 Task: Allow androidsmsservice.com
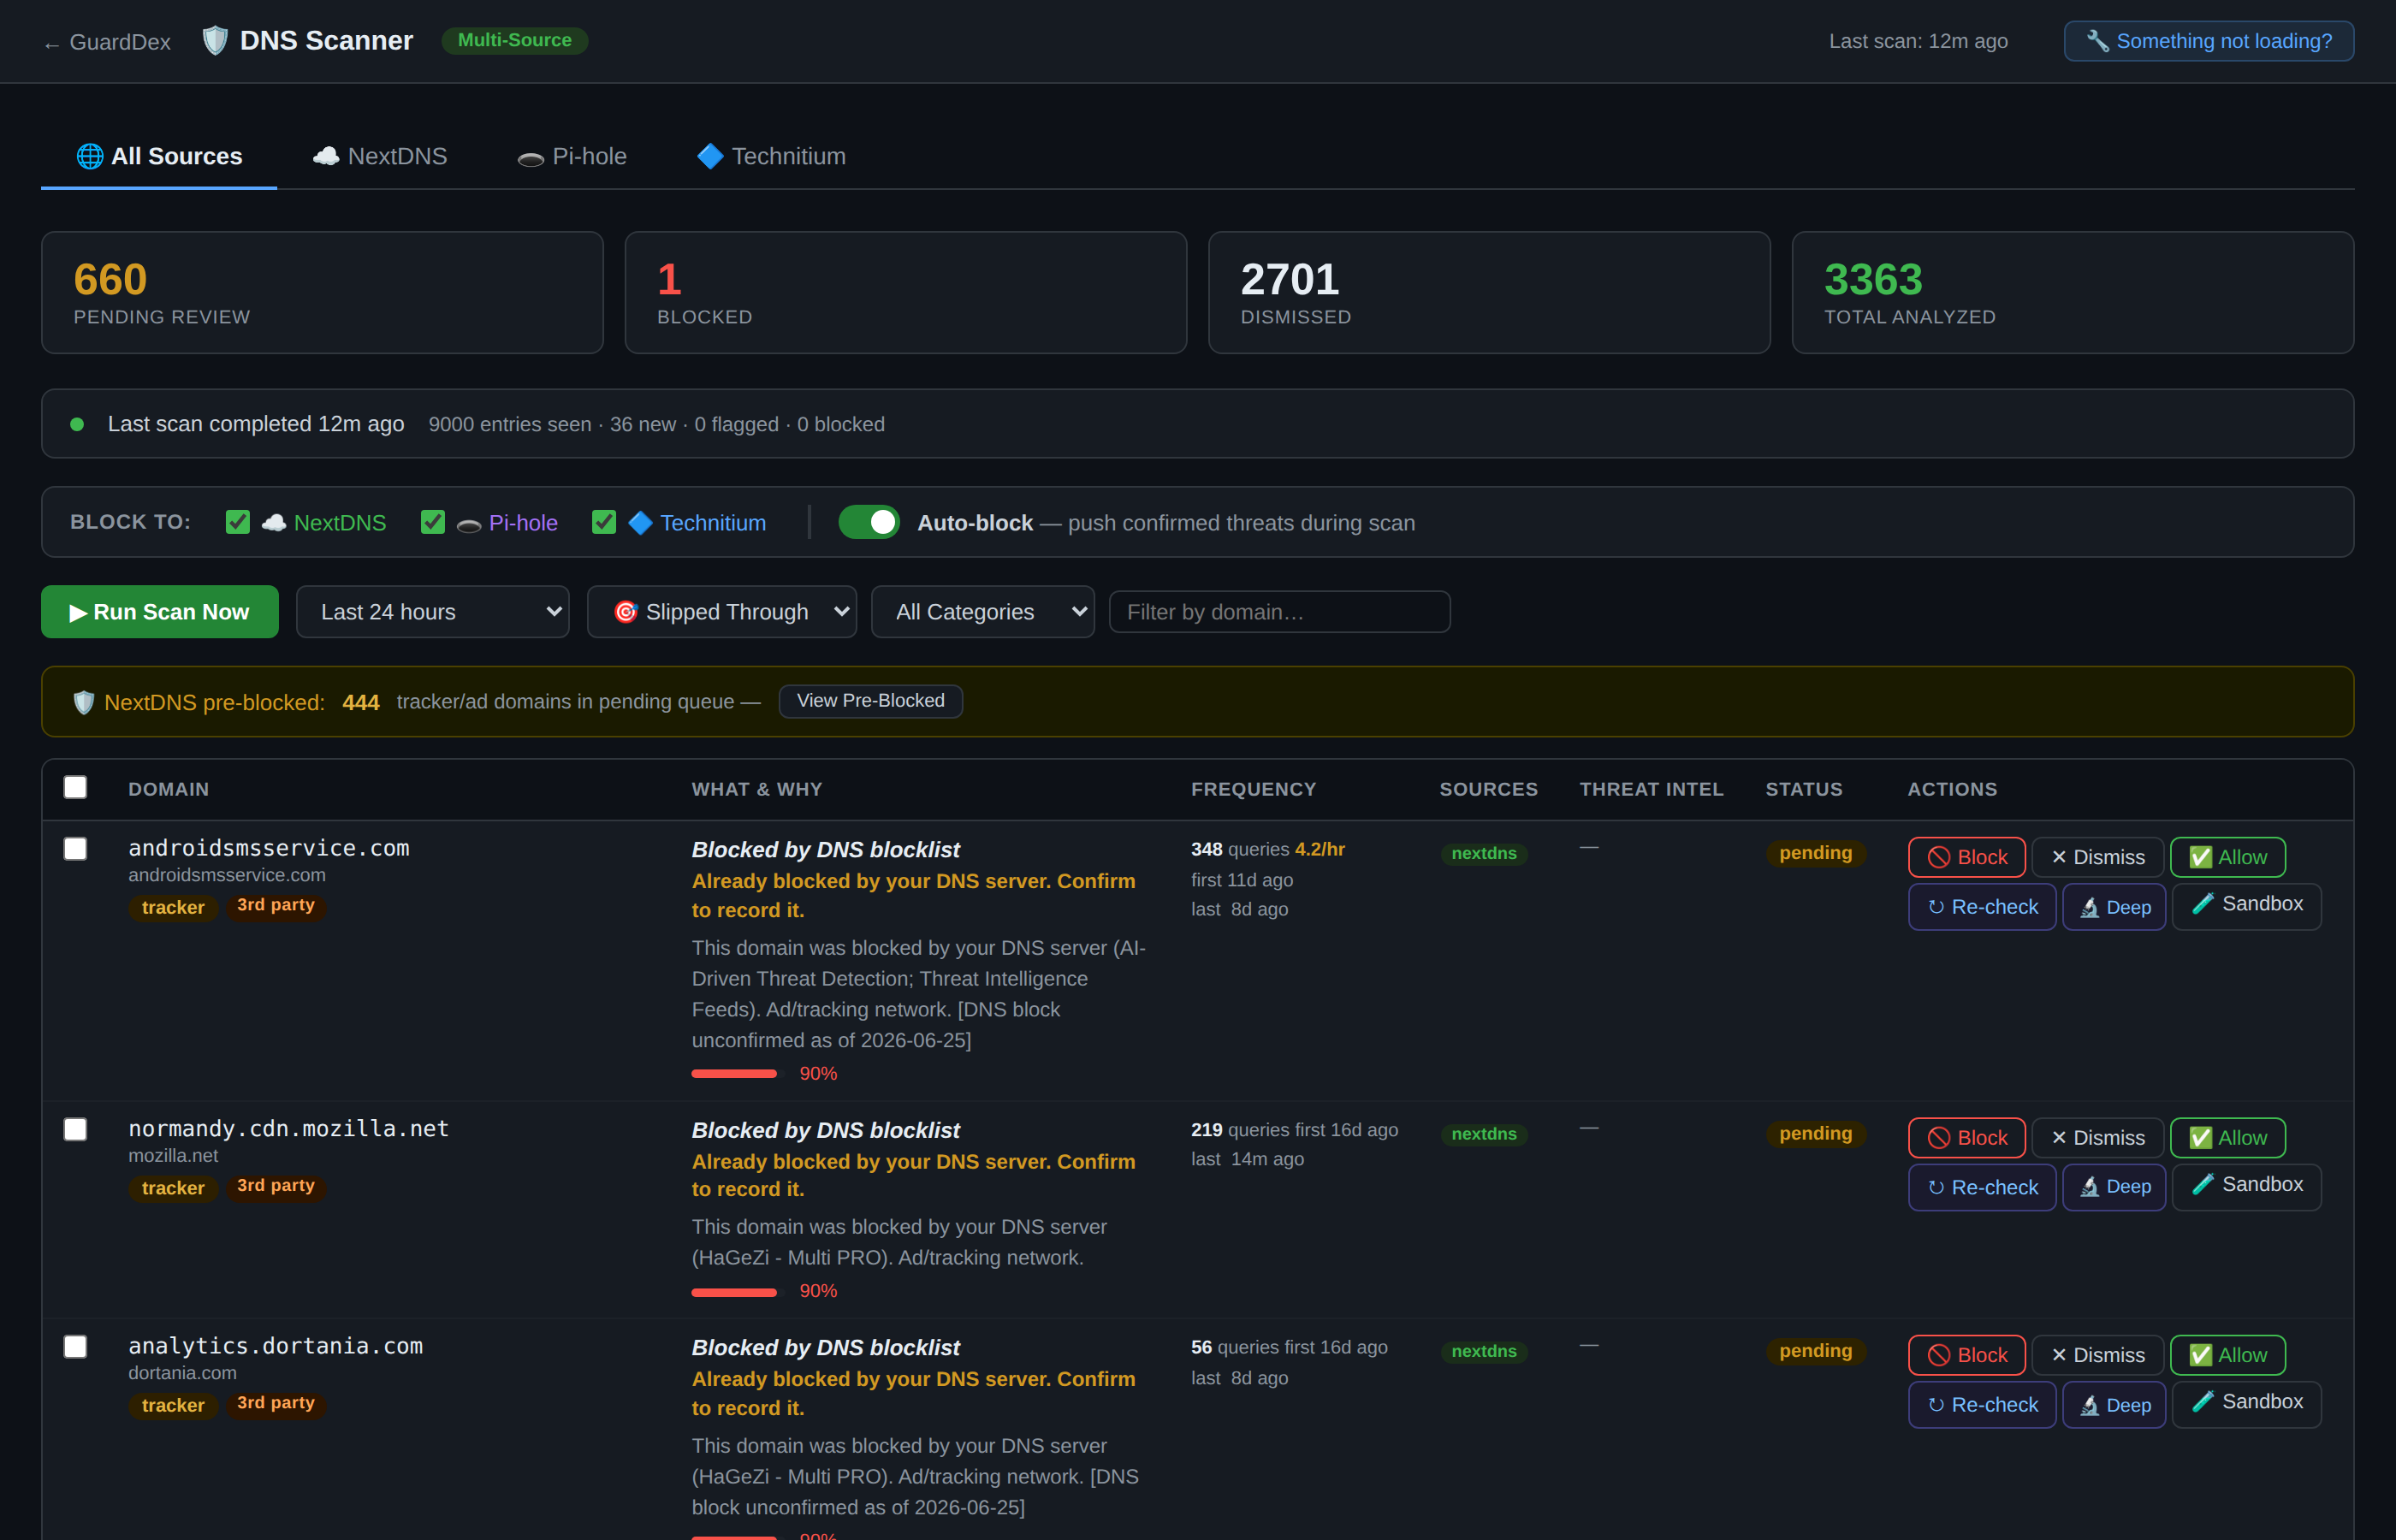[x=2227, y=857]
